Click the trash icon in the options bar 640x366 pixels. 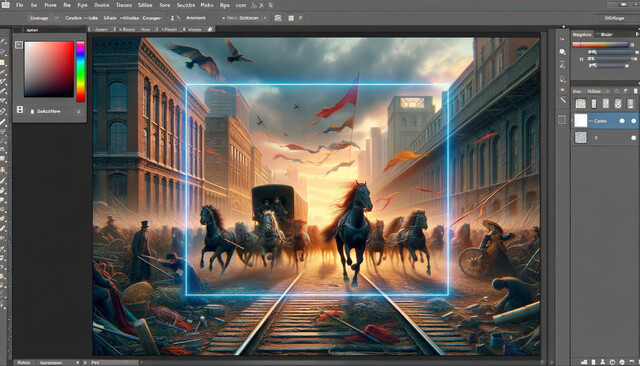click(x=291, y=18)
